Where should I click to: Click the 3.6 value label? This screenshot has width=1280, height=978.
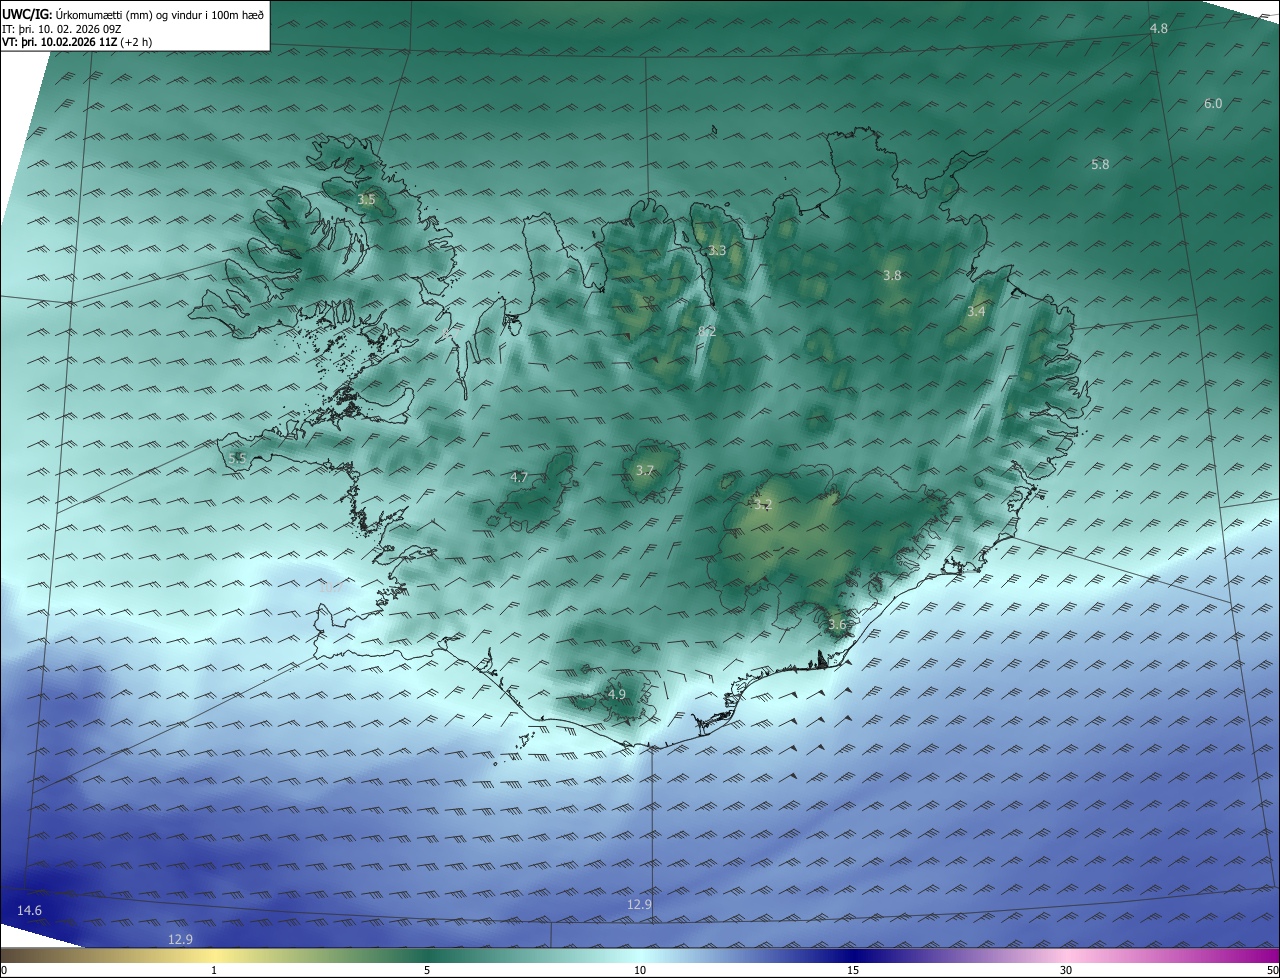(x=837, y=625)
